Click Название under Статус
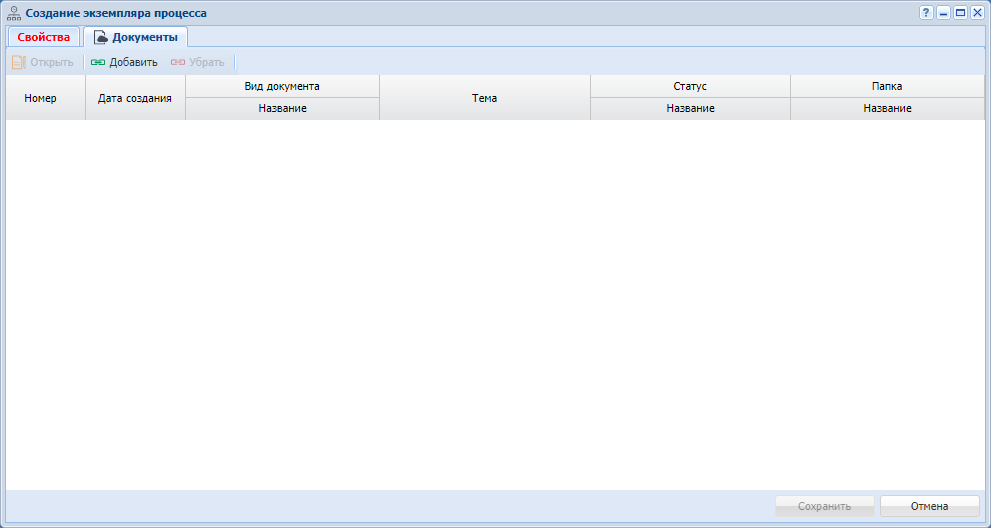 click(x=690, y=109)
